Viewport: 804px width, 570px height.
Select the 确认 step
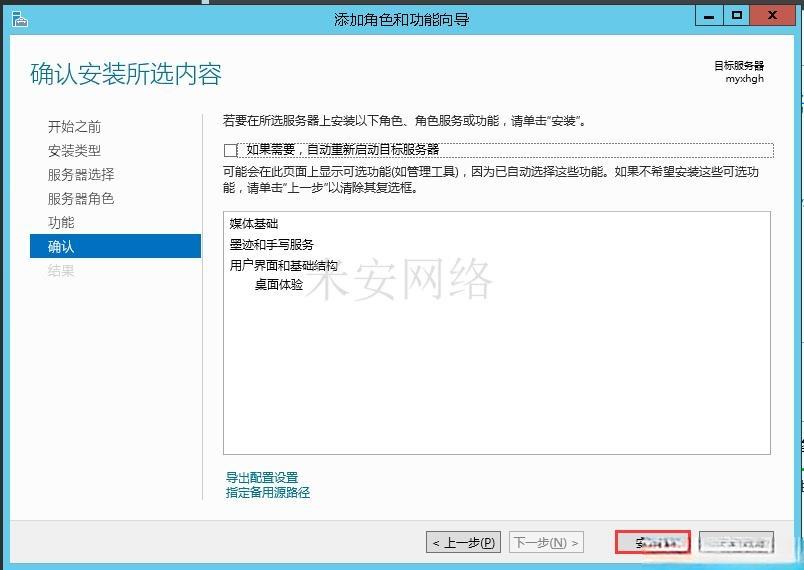click(115, 246)
